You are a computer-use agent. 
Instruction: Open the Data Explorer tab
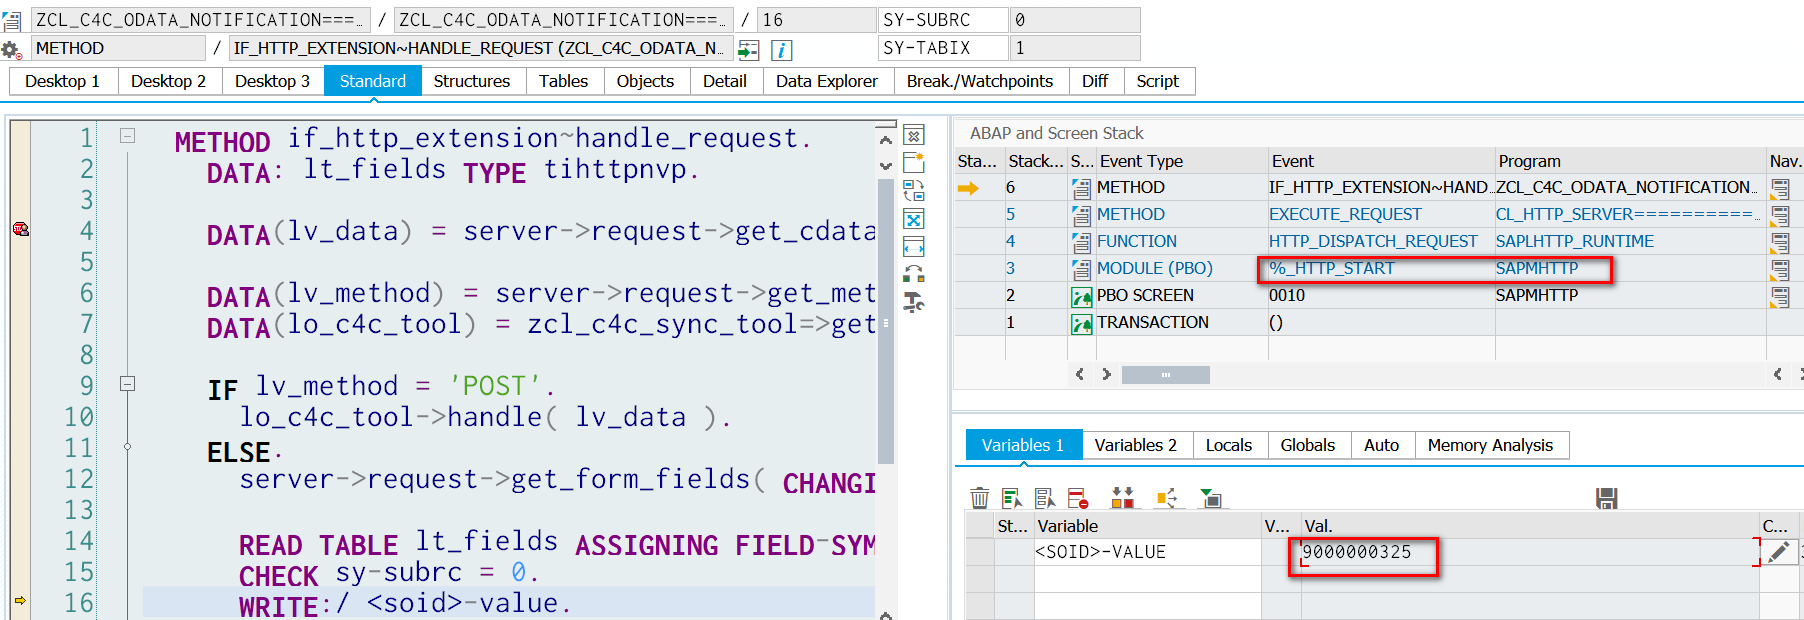pyautogui.click(x=827, y=81)
